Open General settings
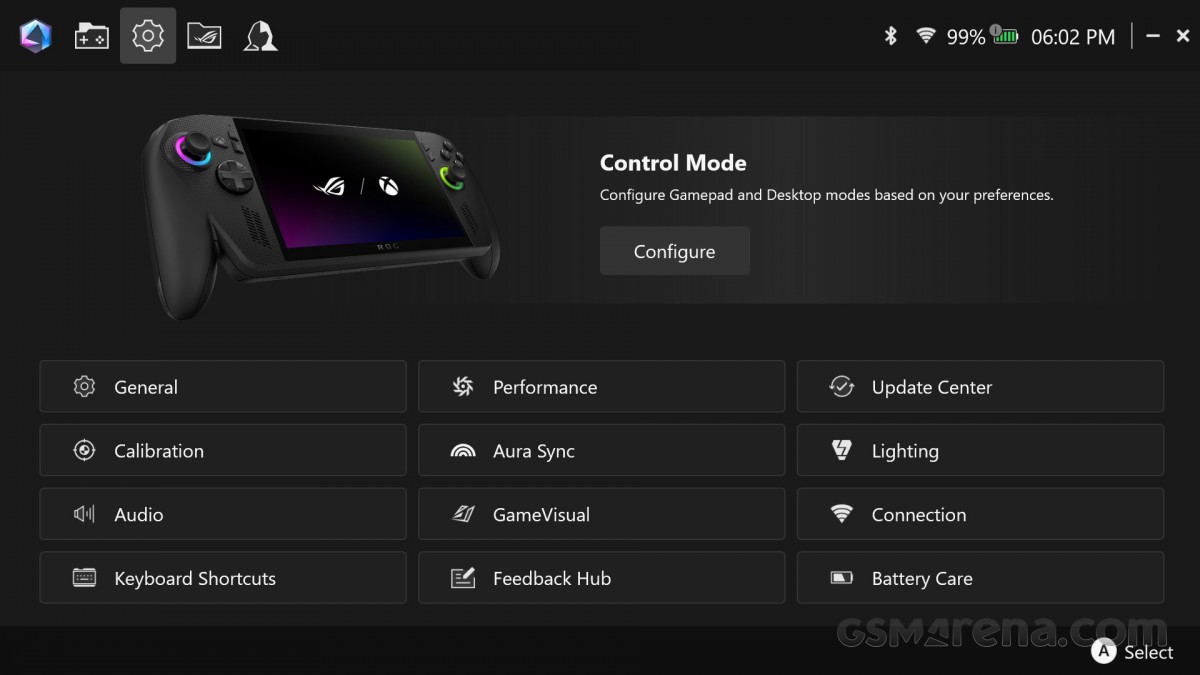This screenshot has width=1200, height=675. (x=223, y=387)
